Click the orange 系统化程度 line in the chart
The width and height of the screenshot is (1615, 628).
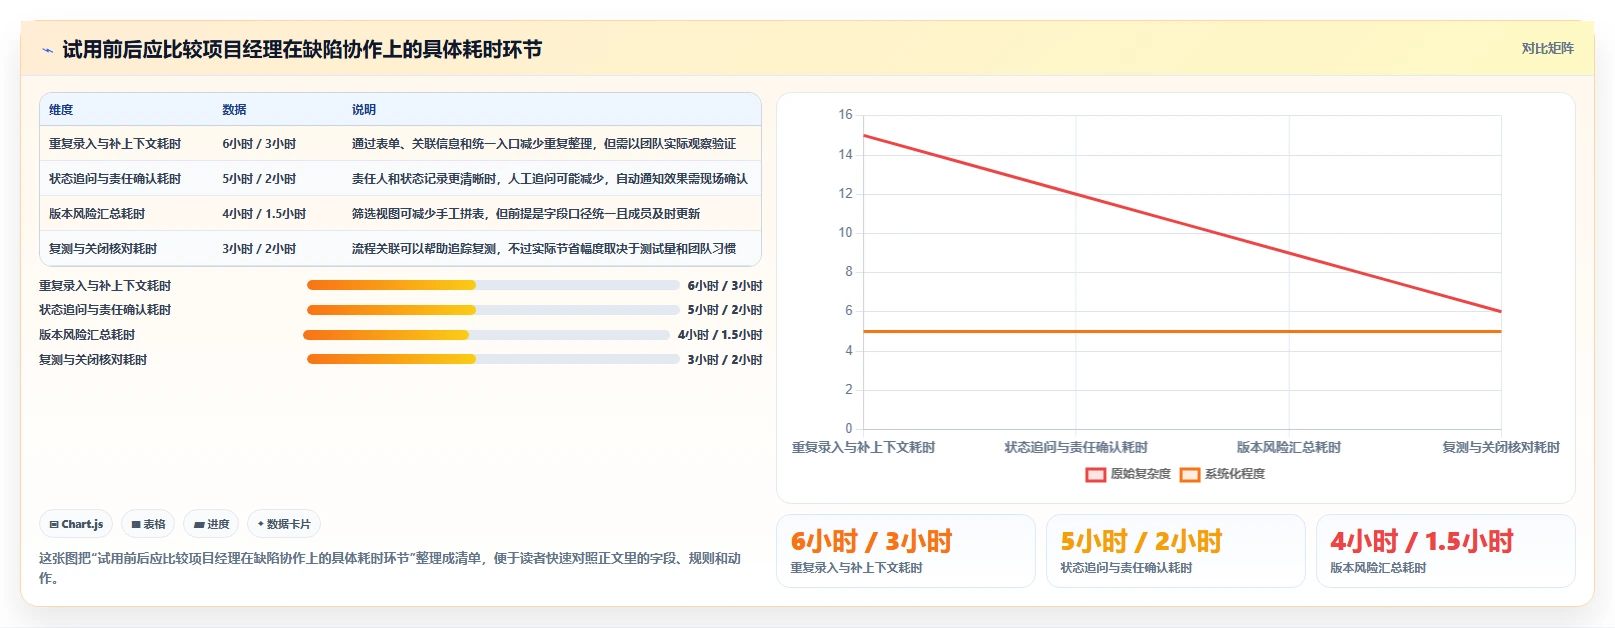pos(1182,331)
